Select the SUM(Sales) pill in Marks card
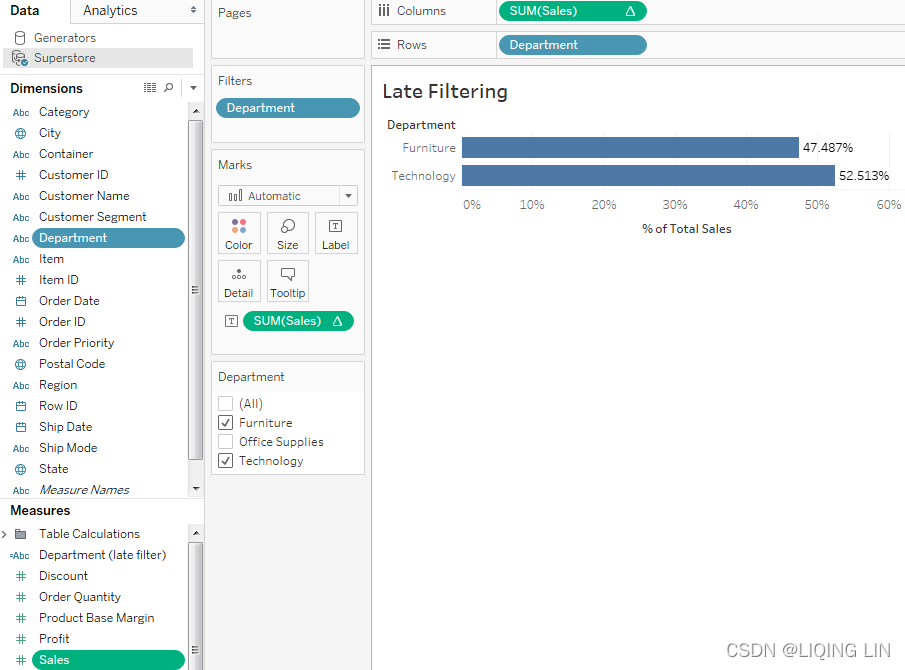 pos(298,321)
